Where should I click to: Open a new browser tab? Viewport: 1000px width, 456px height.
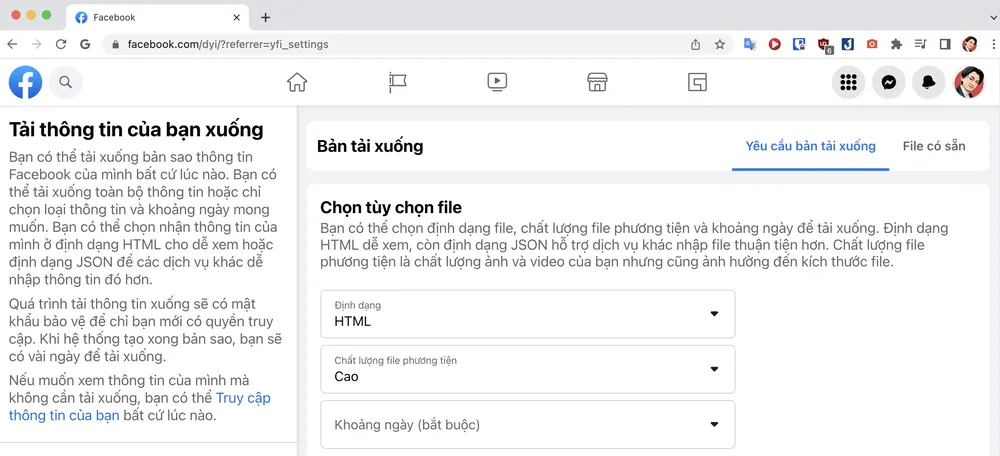tap(265, 17)
